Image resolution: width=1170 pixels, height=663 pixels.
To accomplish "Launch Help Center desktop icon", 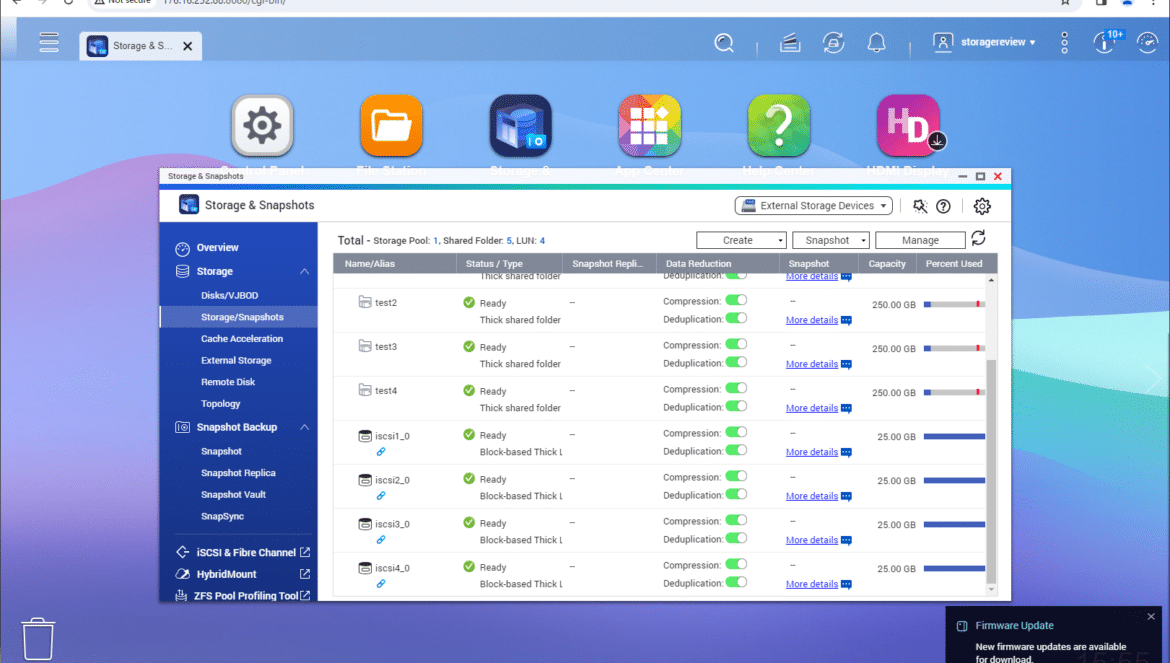I will point(779,125).
